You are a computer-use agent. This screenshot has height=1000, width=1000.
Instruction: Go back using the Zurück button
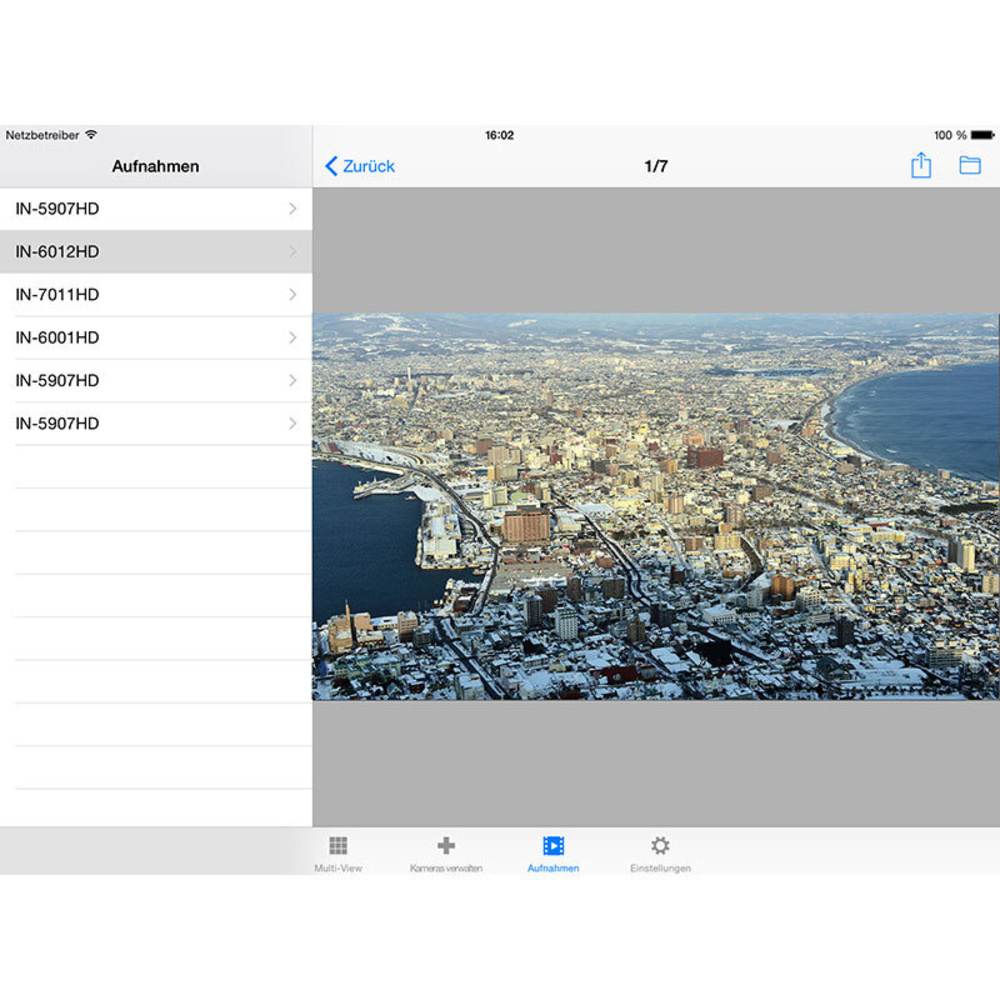tap(360, 166)
